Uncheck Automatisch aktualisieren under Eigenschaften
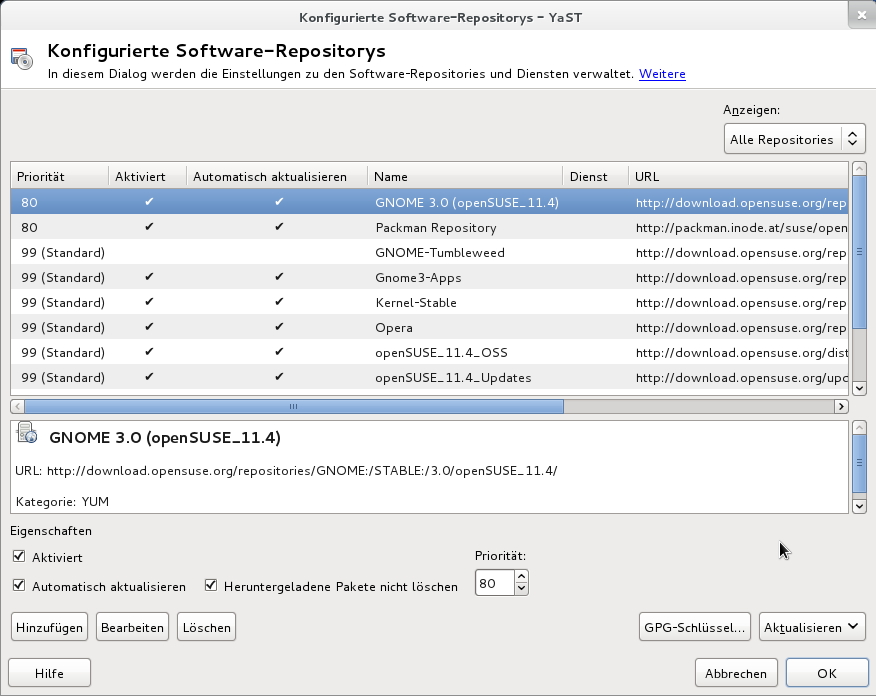The width and height of the screenshot is (876, 696). [x=18, y=585]
